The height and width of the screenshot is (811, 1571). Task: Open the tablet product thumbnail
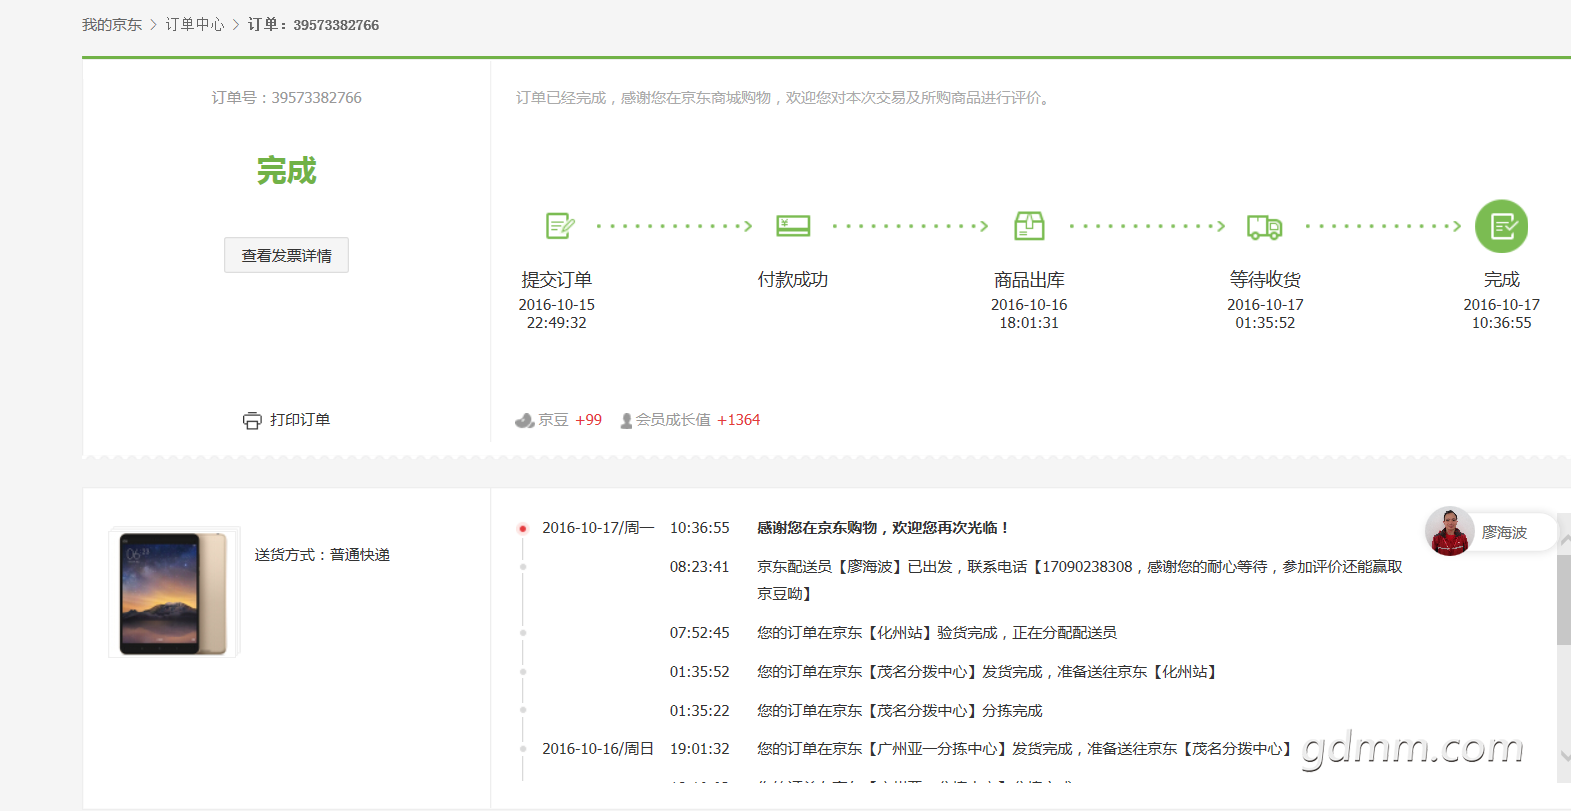tap(174, 592)
